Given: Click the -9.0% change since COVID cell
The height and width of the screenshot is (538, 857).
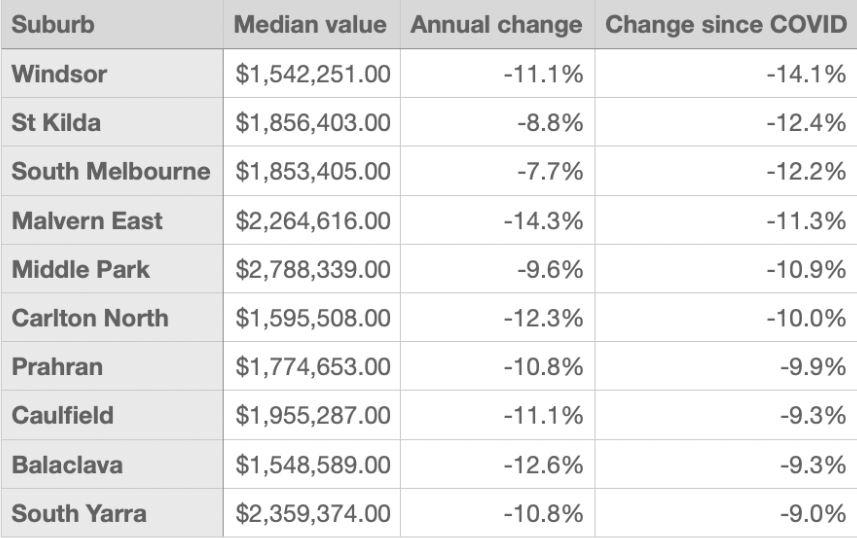Looking at the screenshot, I should pyautogui.click(x=813, y=514).
